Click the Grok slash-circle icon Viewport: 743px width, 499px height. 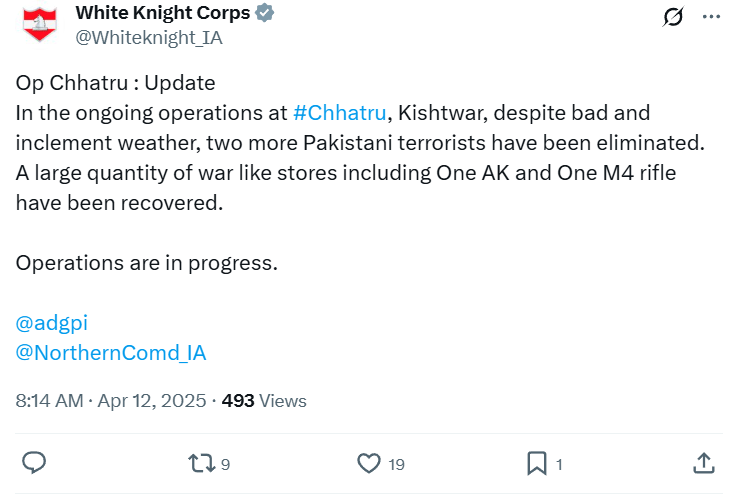click(x=673, y=17)
